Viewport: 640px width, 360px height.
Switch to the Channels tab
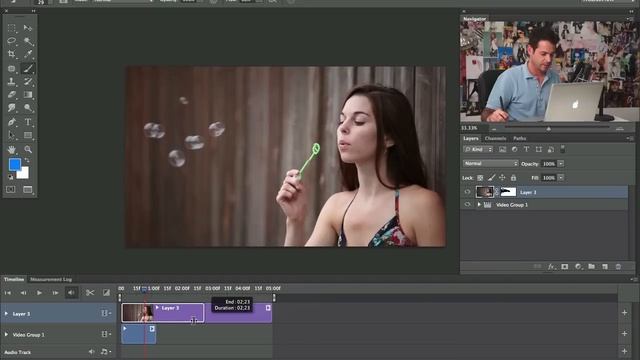click(496, 139)
